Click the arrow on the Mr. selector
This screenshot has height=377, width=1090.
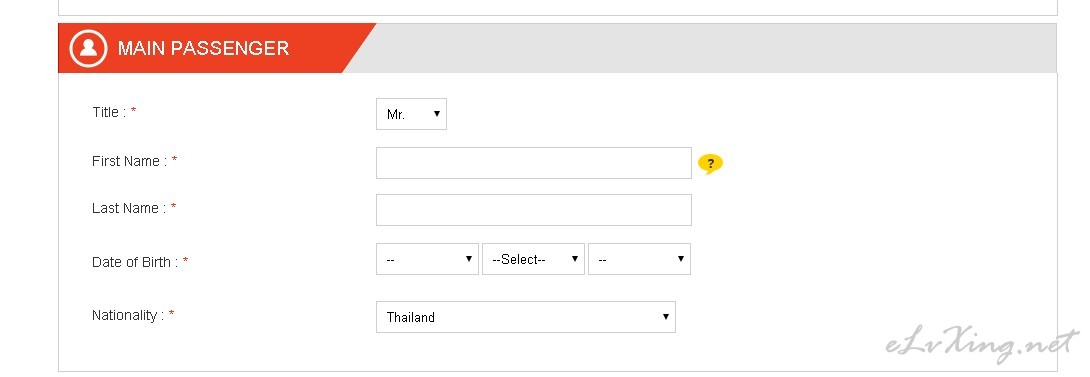tap(437, 113)
